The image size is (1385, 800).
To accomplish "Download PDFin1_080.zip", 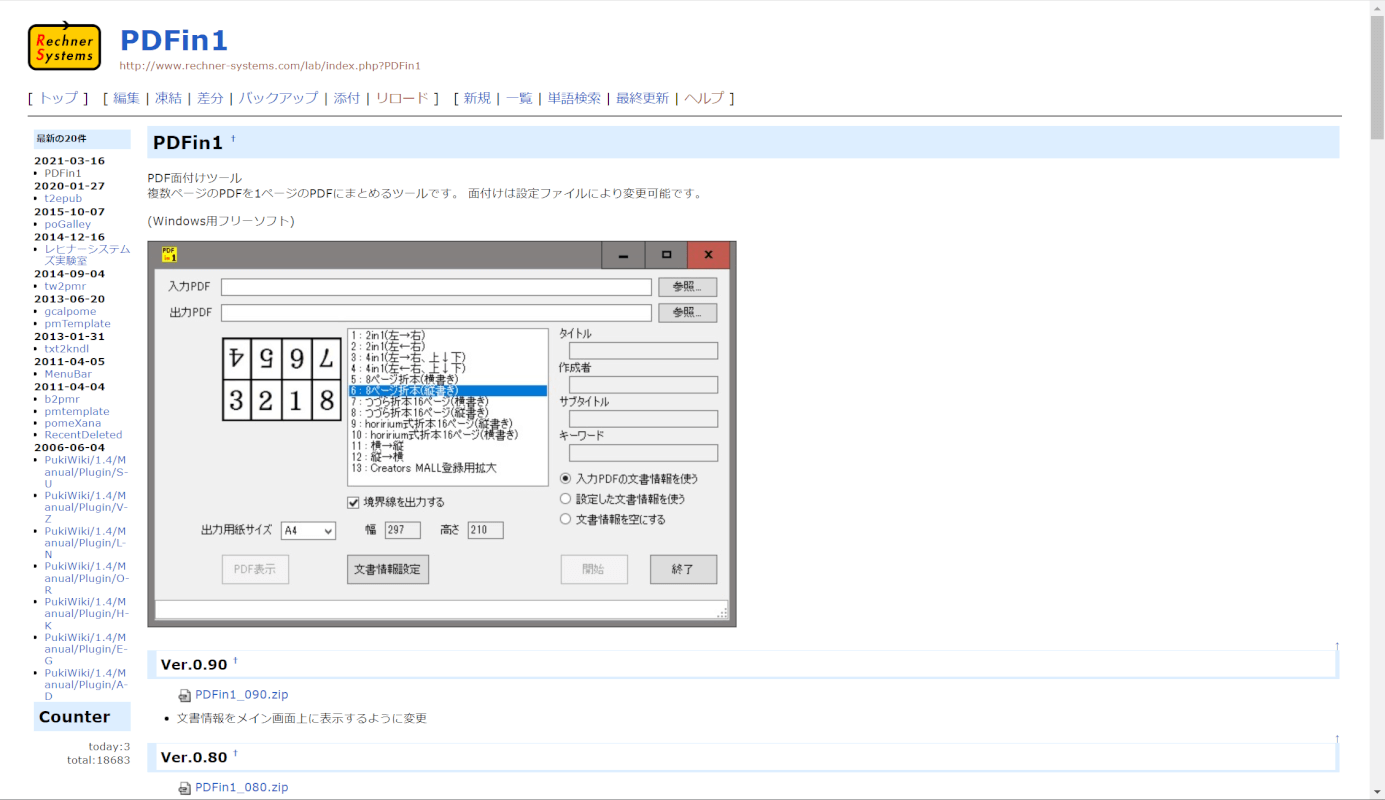I will 241,788.
